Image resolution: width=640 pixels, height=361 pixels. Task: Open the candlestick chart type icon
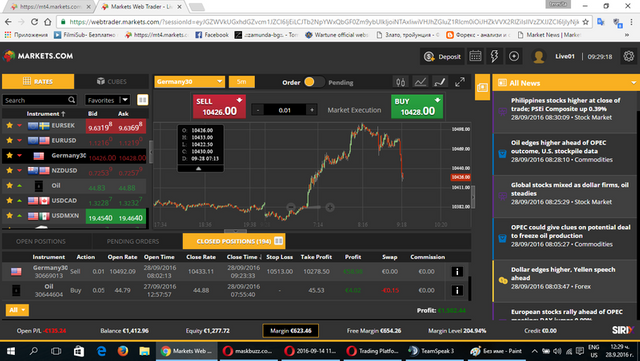coord(400,82)
